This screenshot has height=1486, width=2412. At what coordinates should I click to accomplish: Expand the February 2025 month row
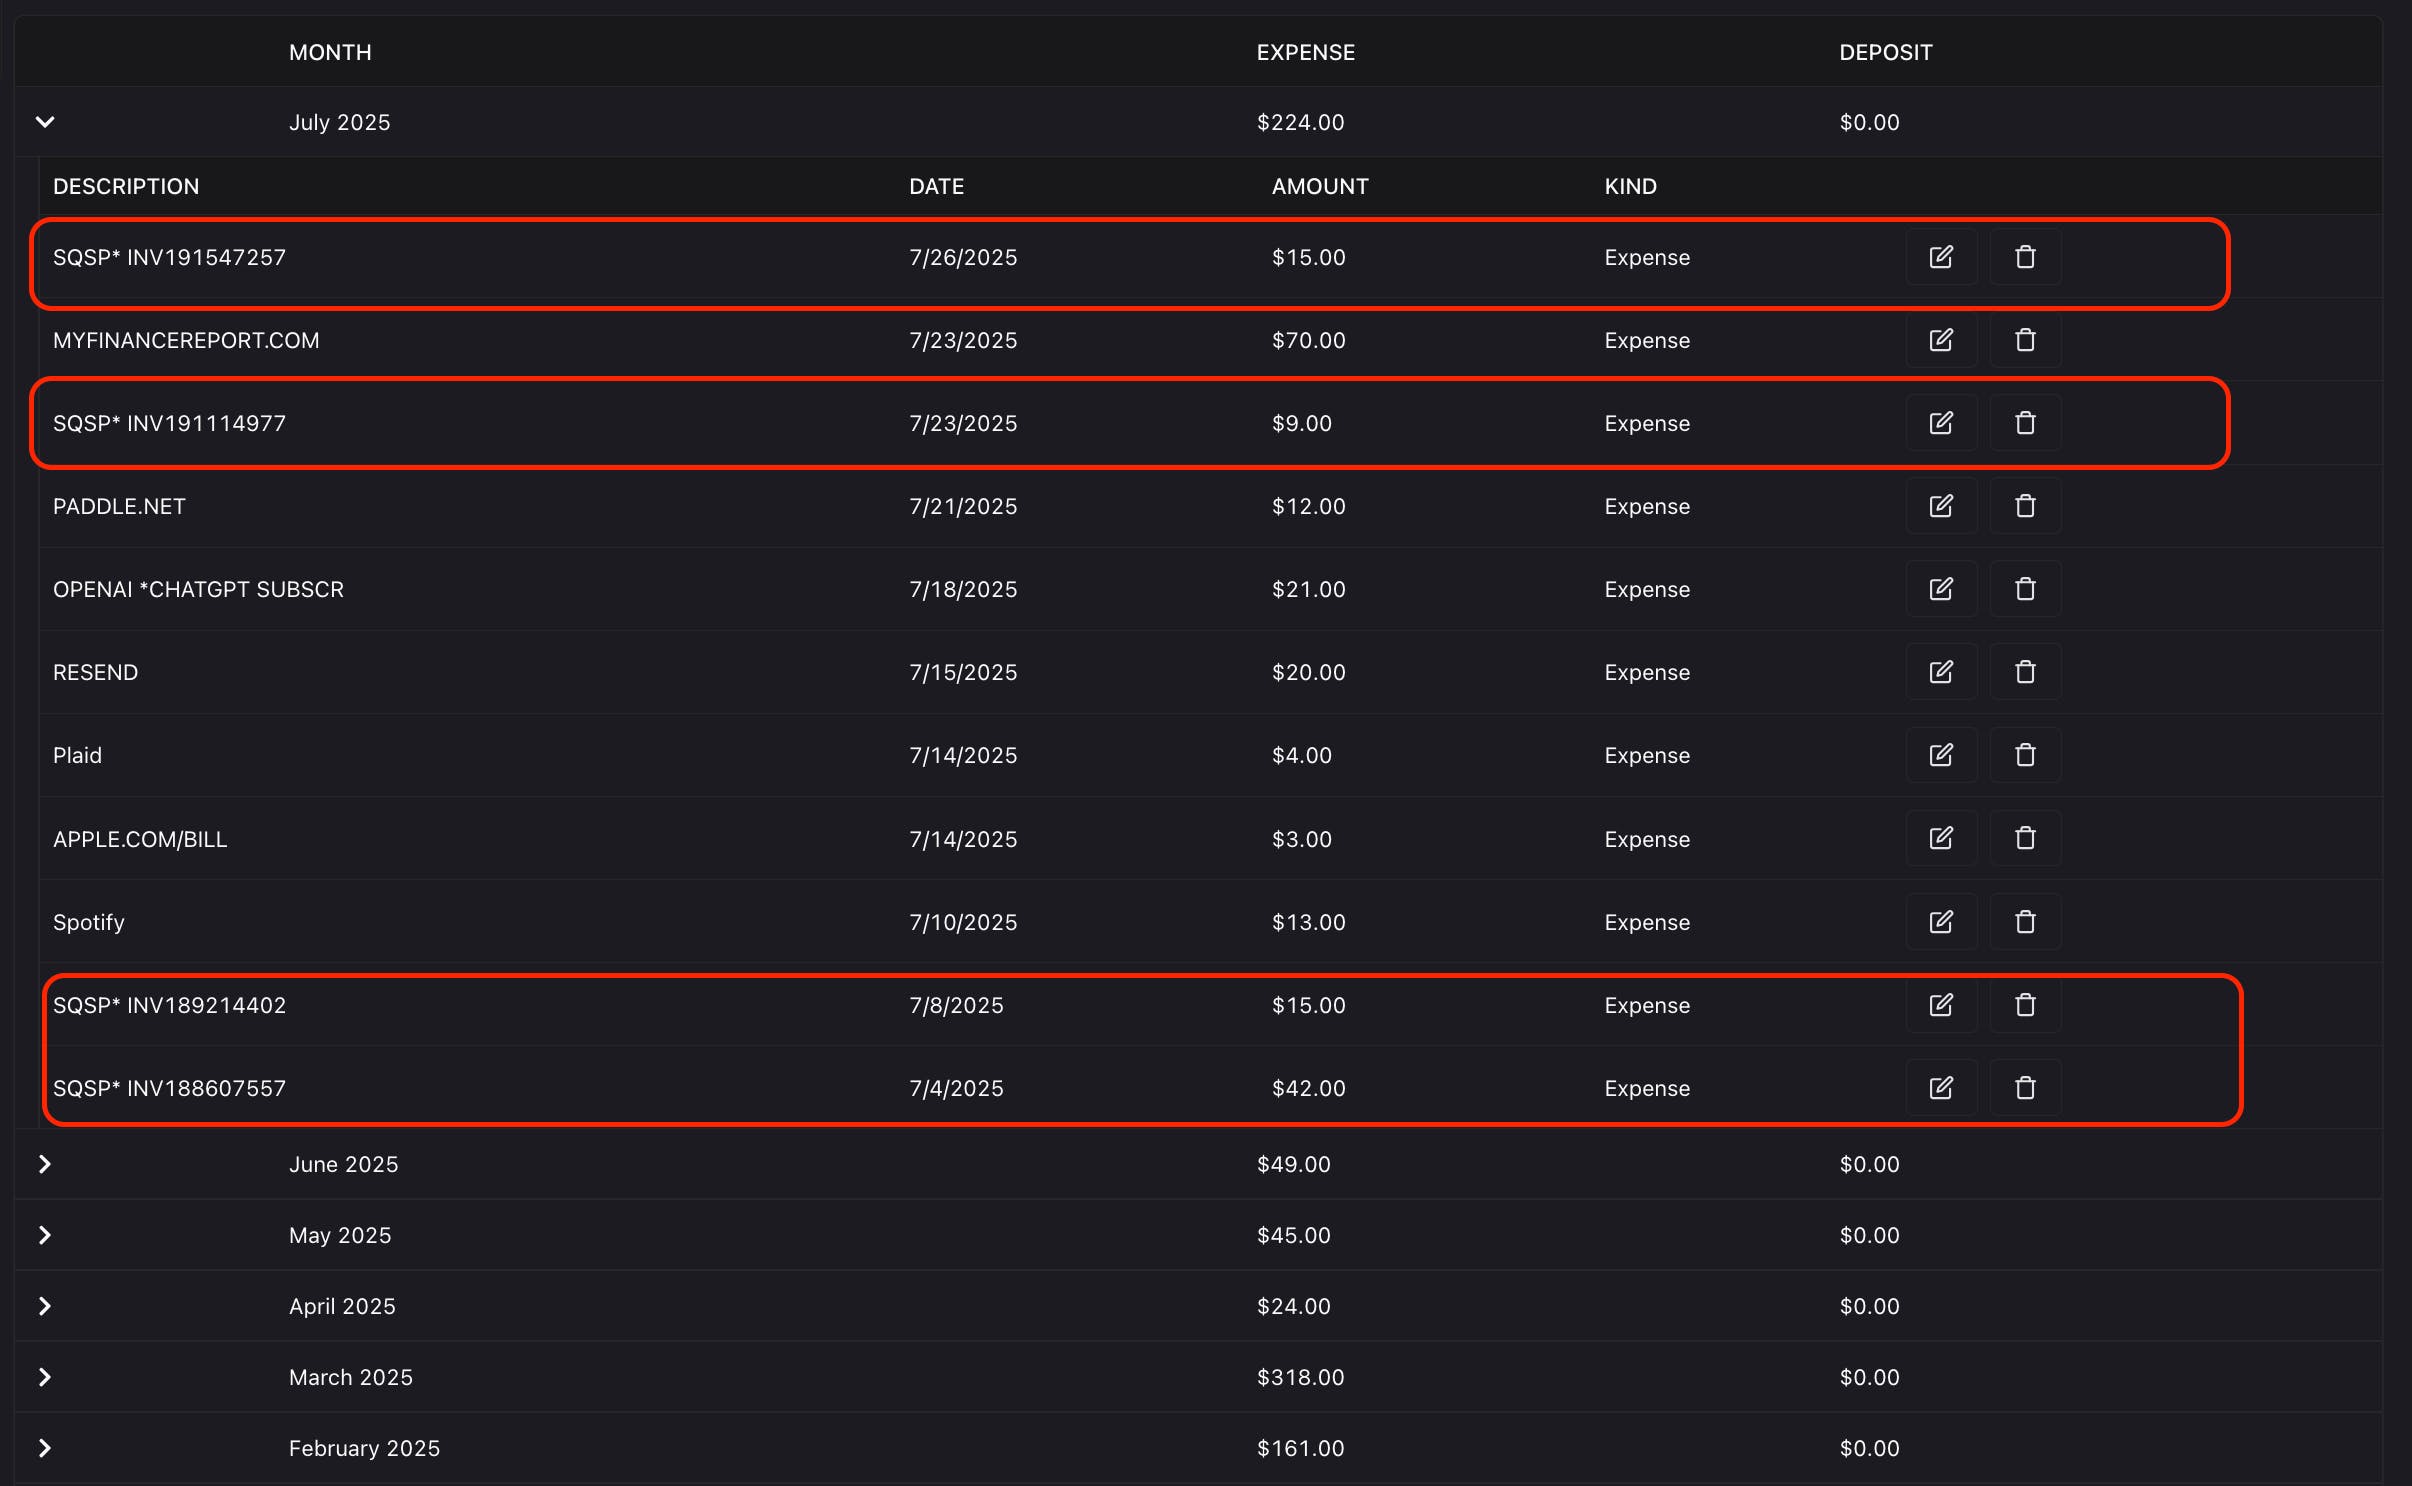point(45,1448)
